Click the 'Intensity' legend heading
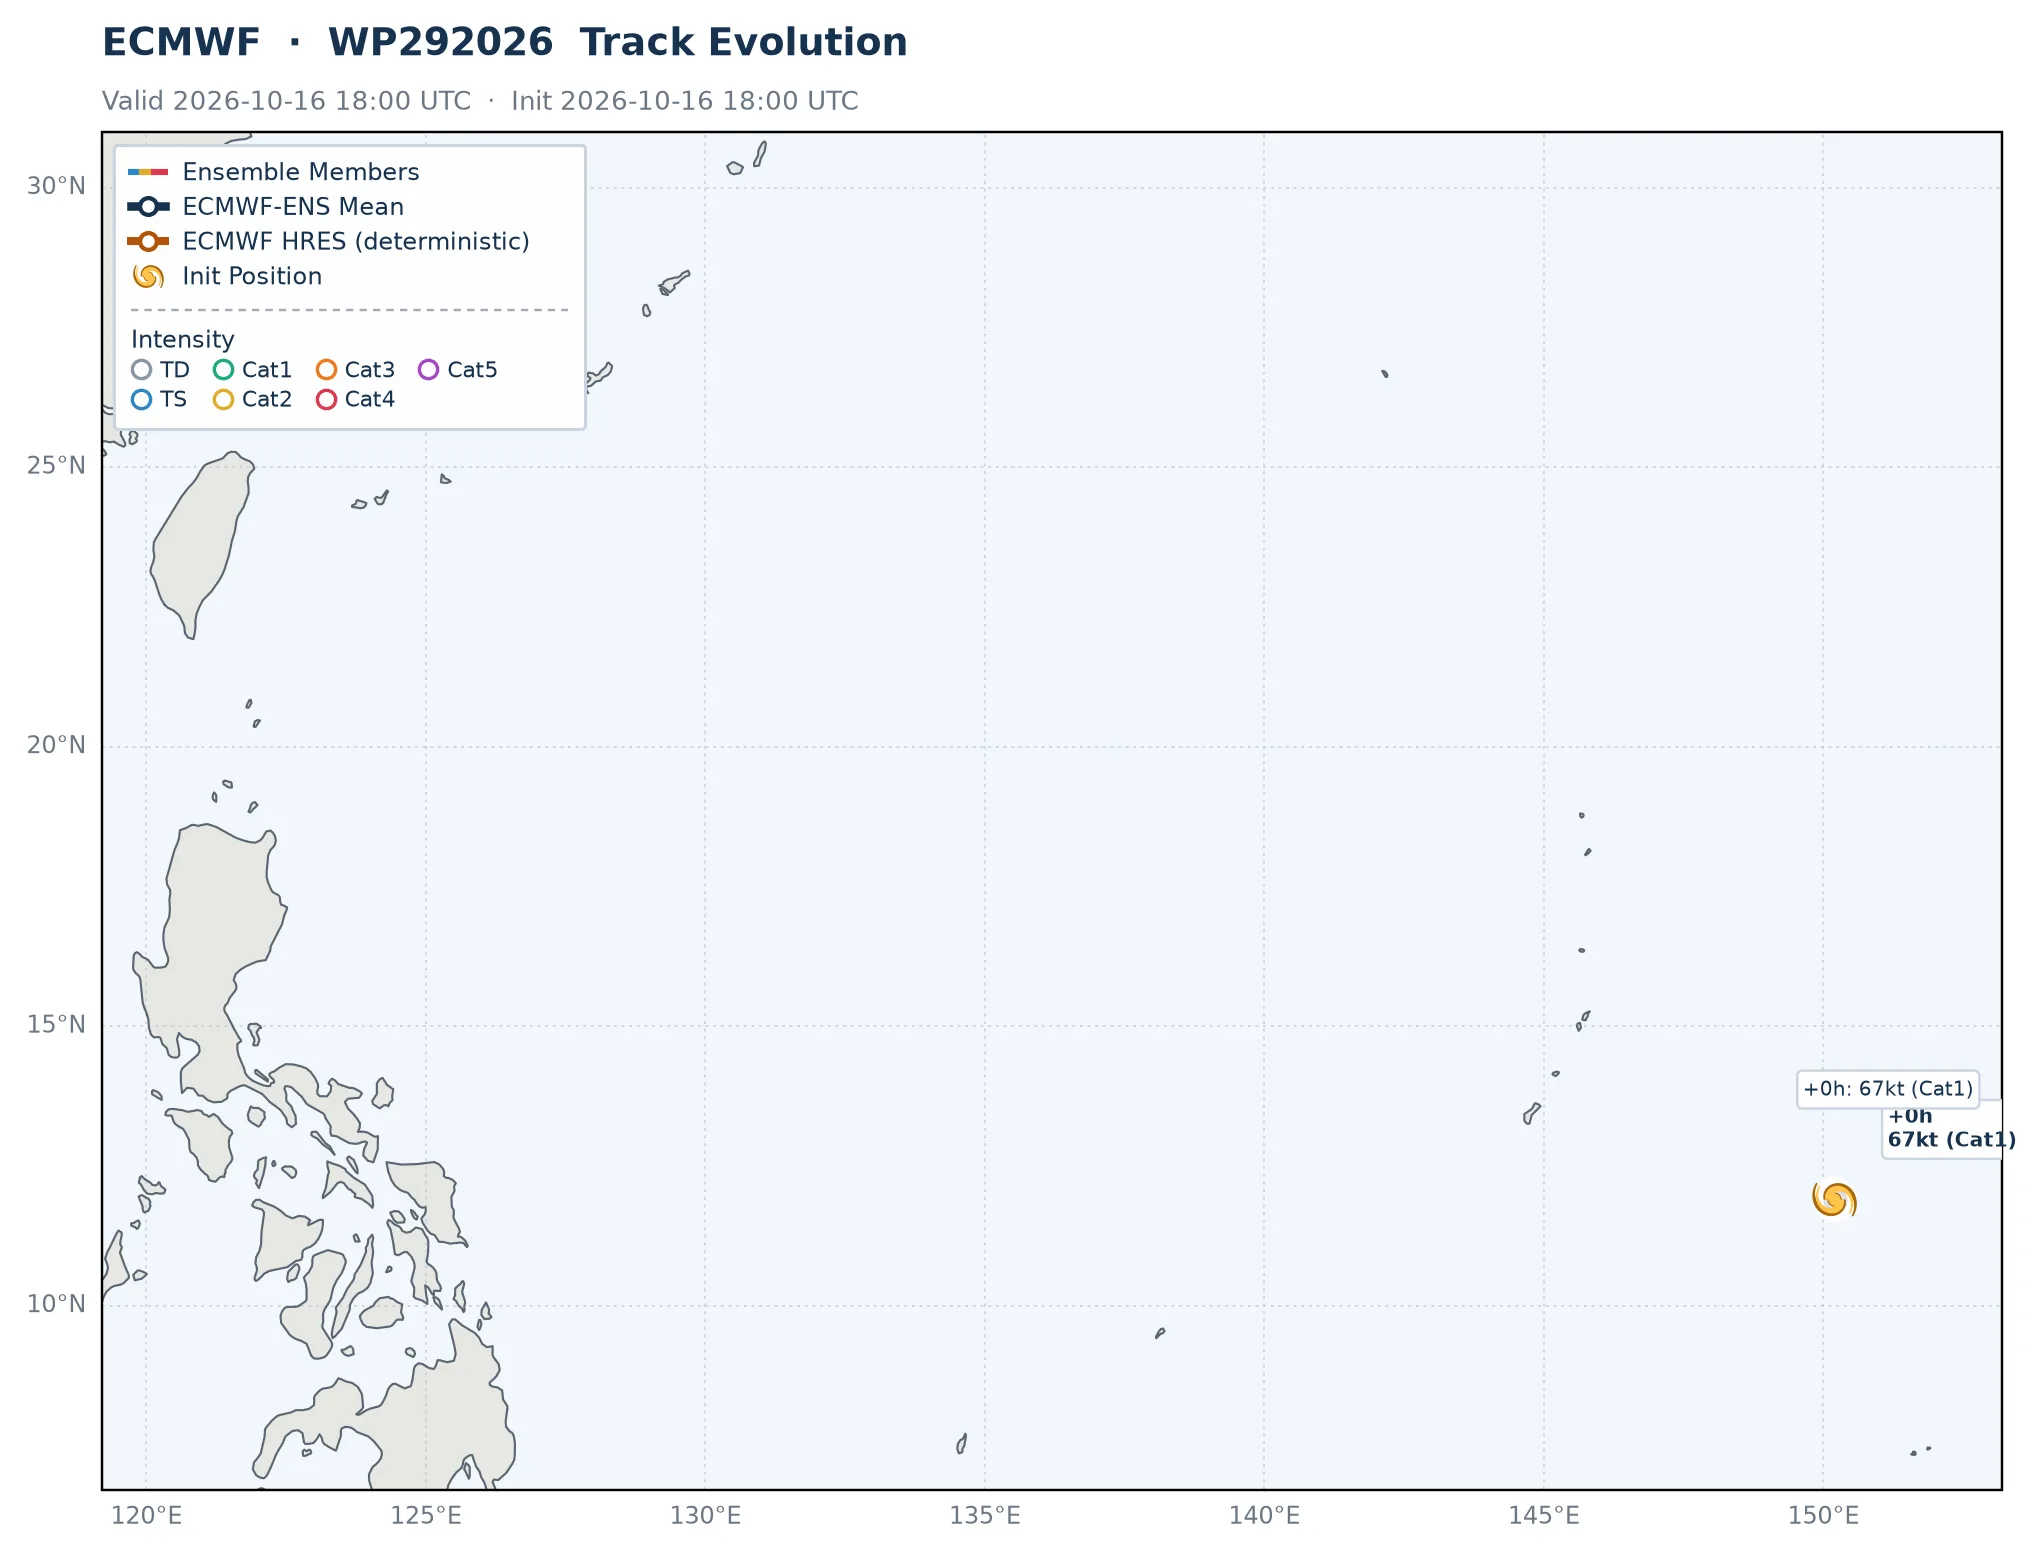2028x1556 pixels. (183, 340)
